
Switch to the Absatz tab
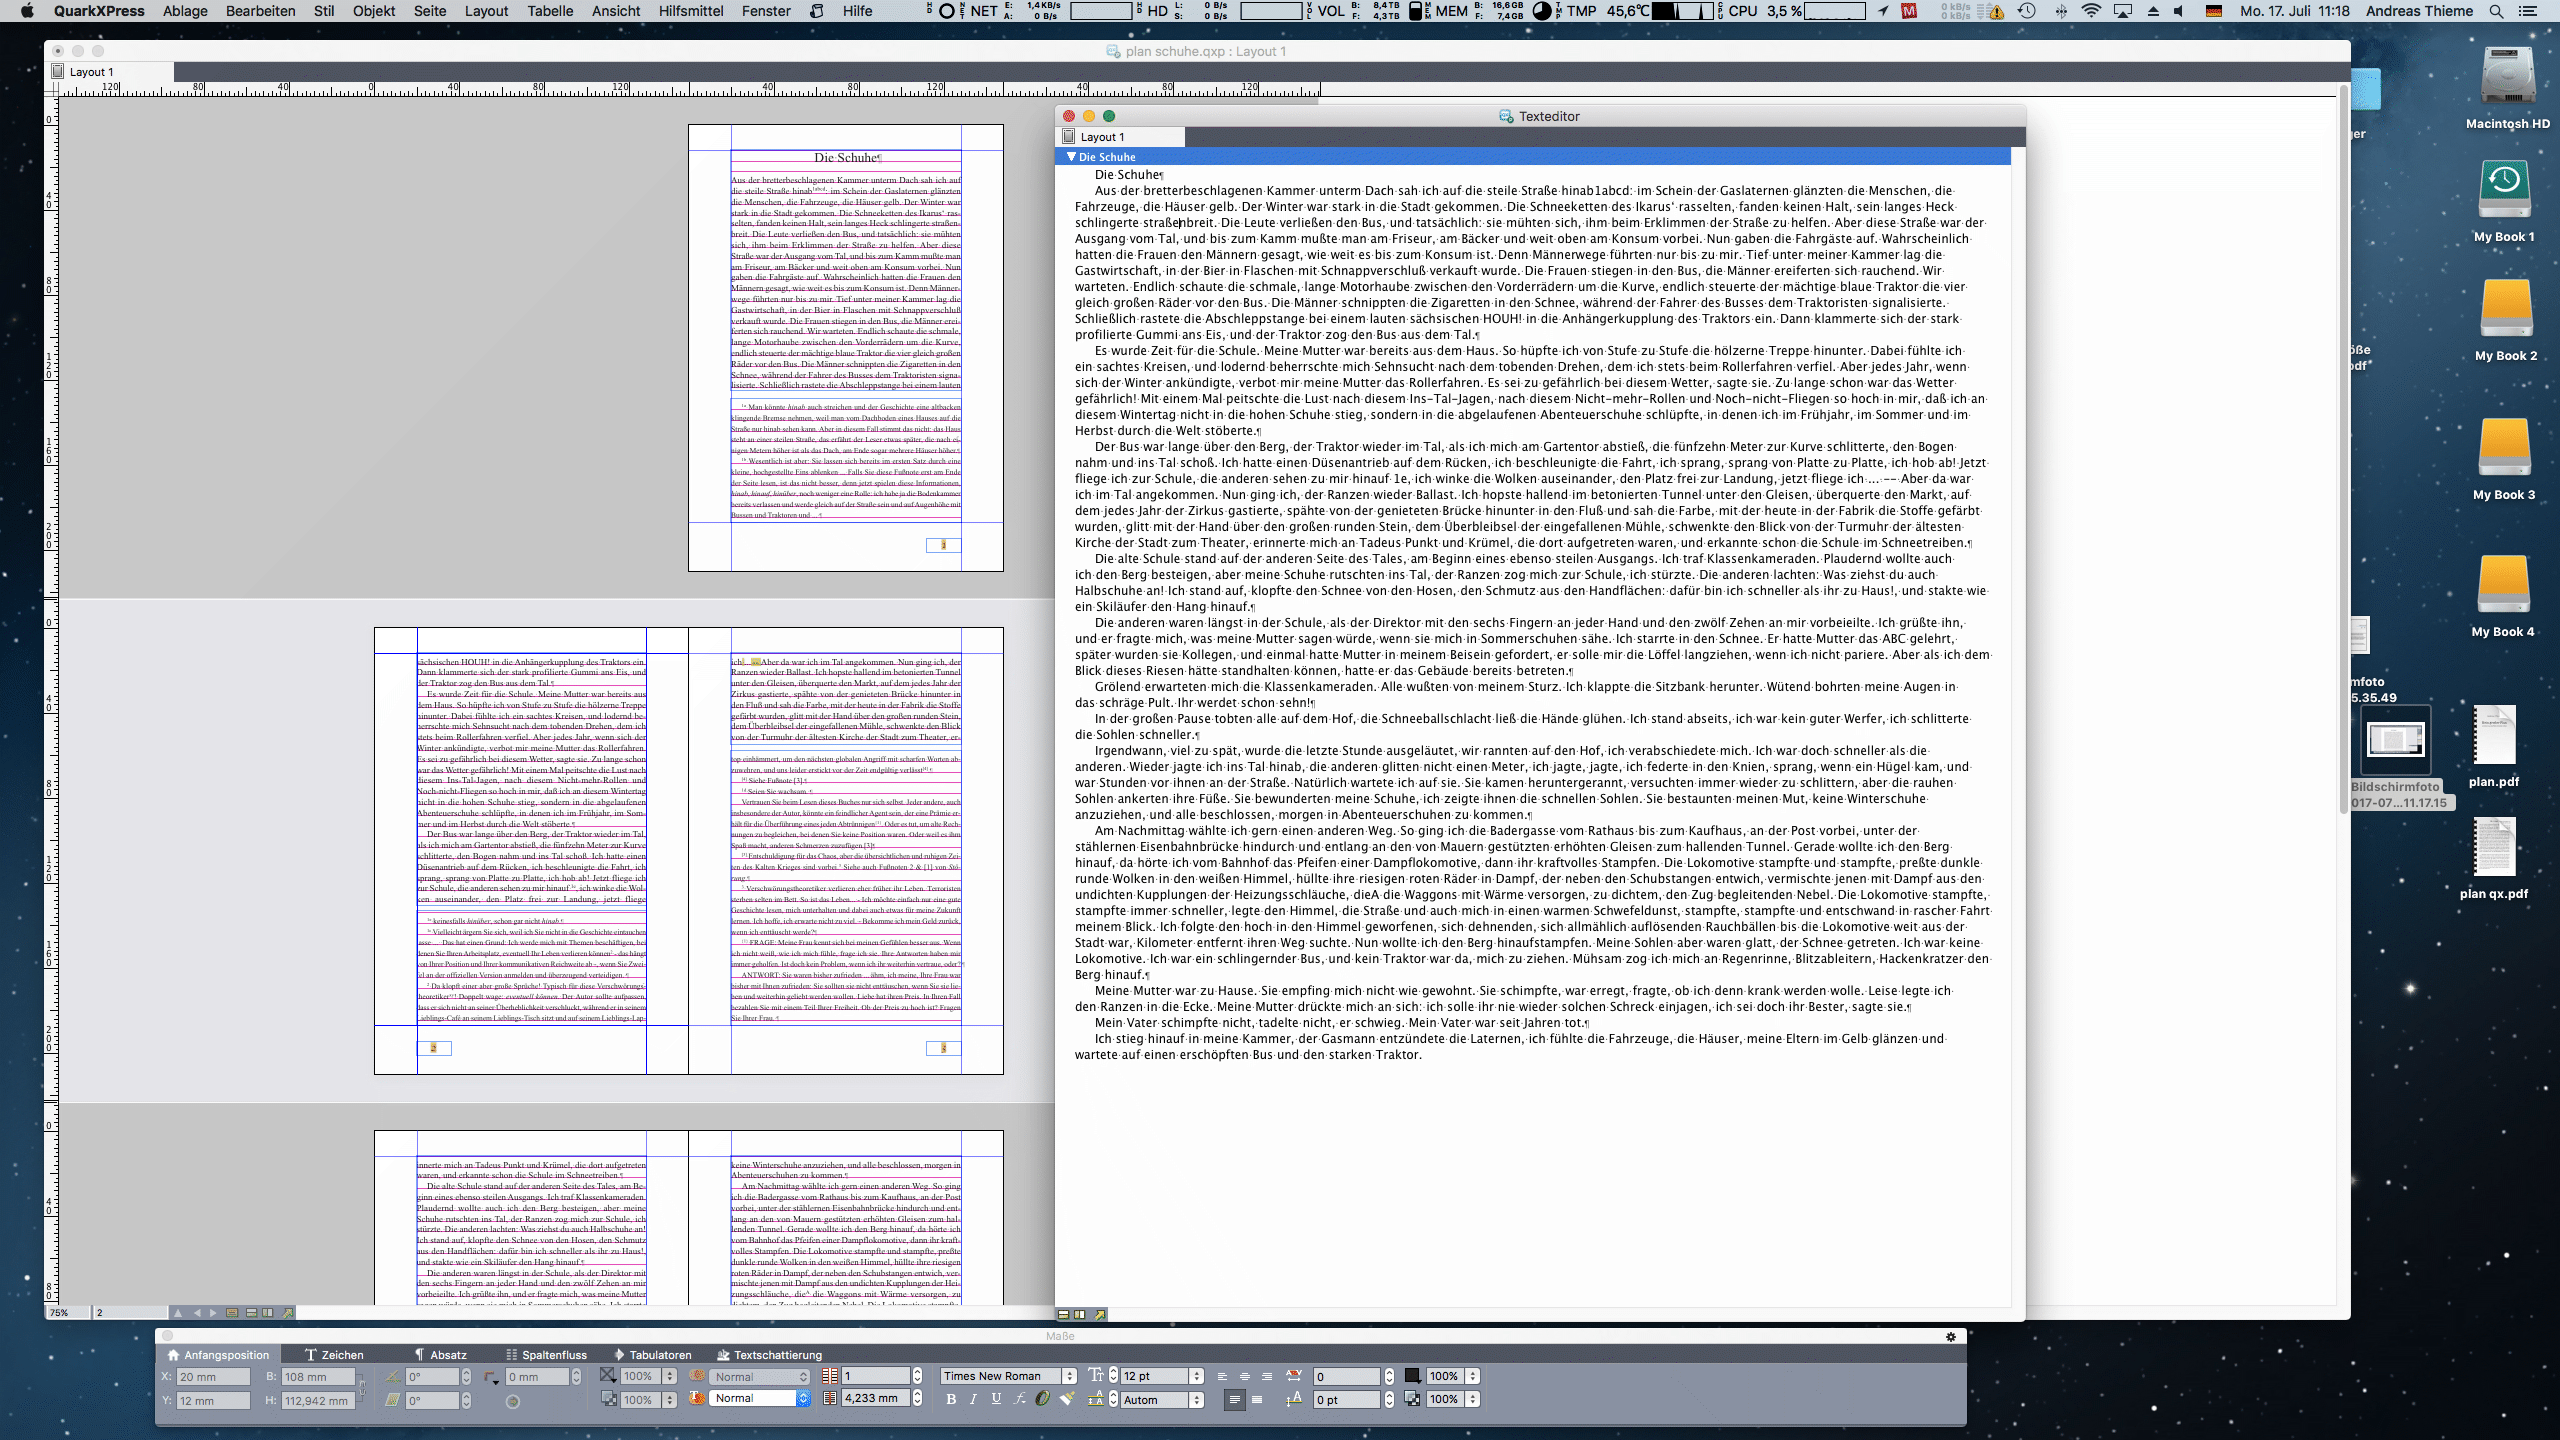click(x=441, y=1355)
